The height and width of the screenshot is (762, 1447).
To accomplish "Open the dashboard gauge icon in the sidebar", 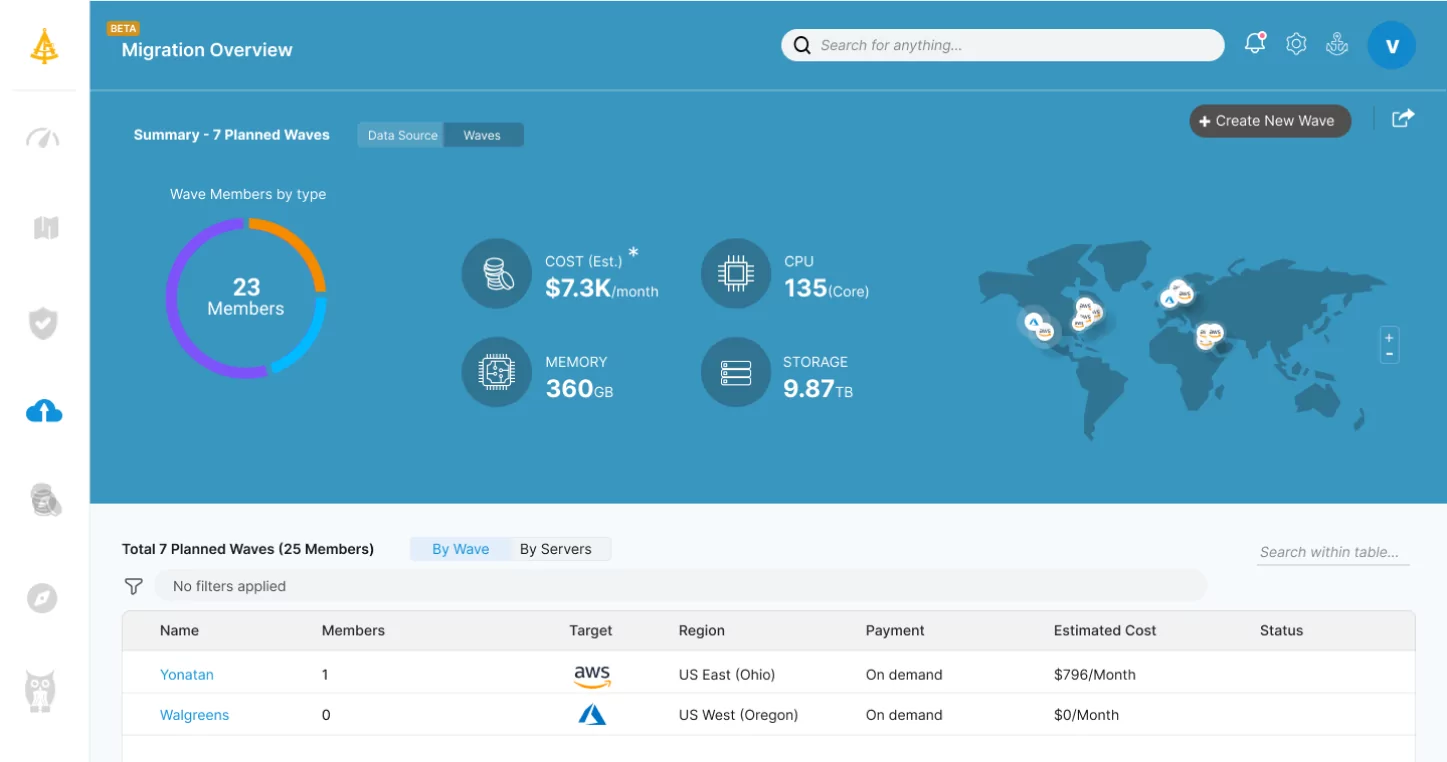I will 43,138.
